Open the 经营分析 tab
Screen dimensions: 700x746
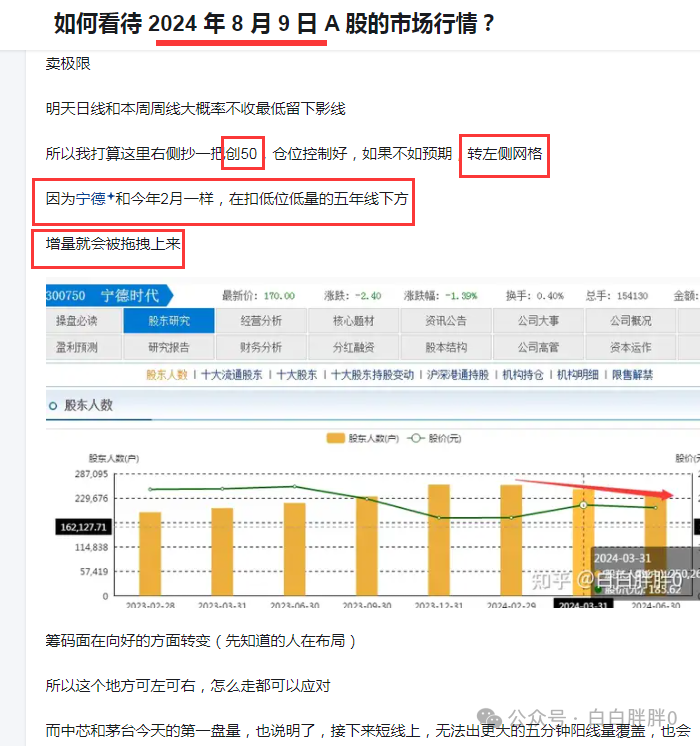coord(261,321)
